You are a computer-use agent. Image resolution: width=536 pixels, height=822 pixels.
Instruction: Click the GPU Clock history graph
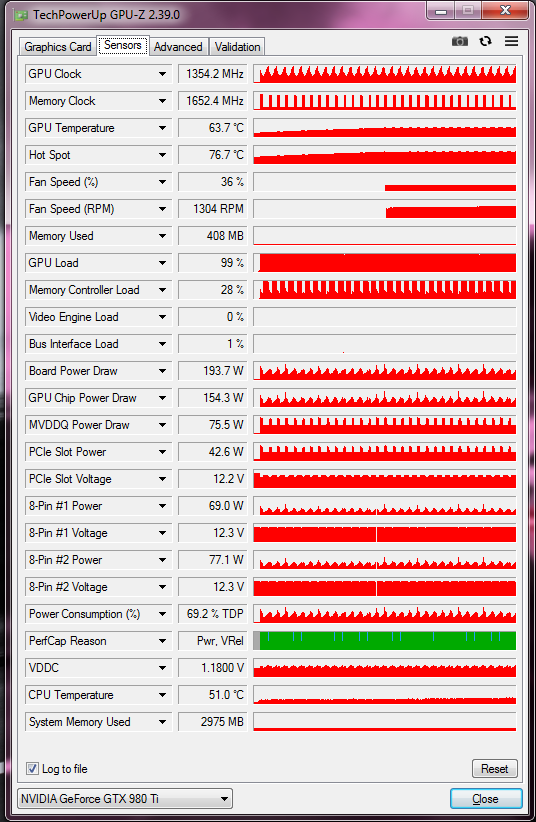click(x=384, y=74)
